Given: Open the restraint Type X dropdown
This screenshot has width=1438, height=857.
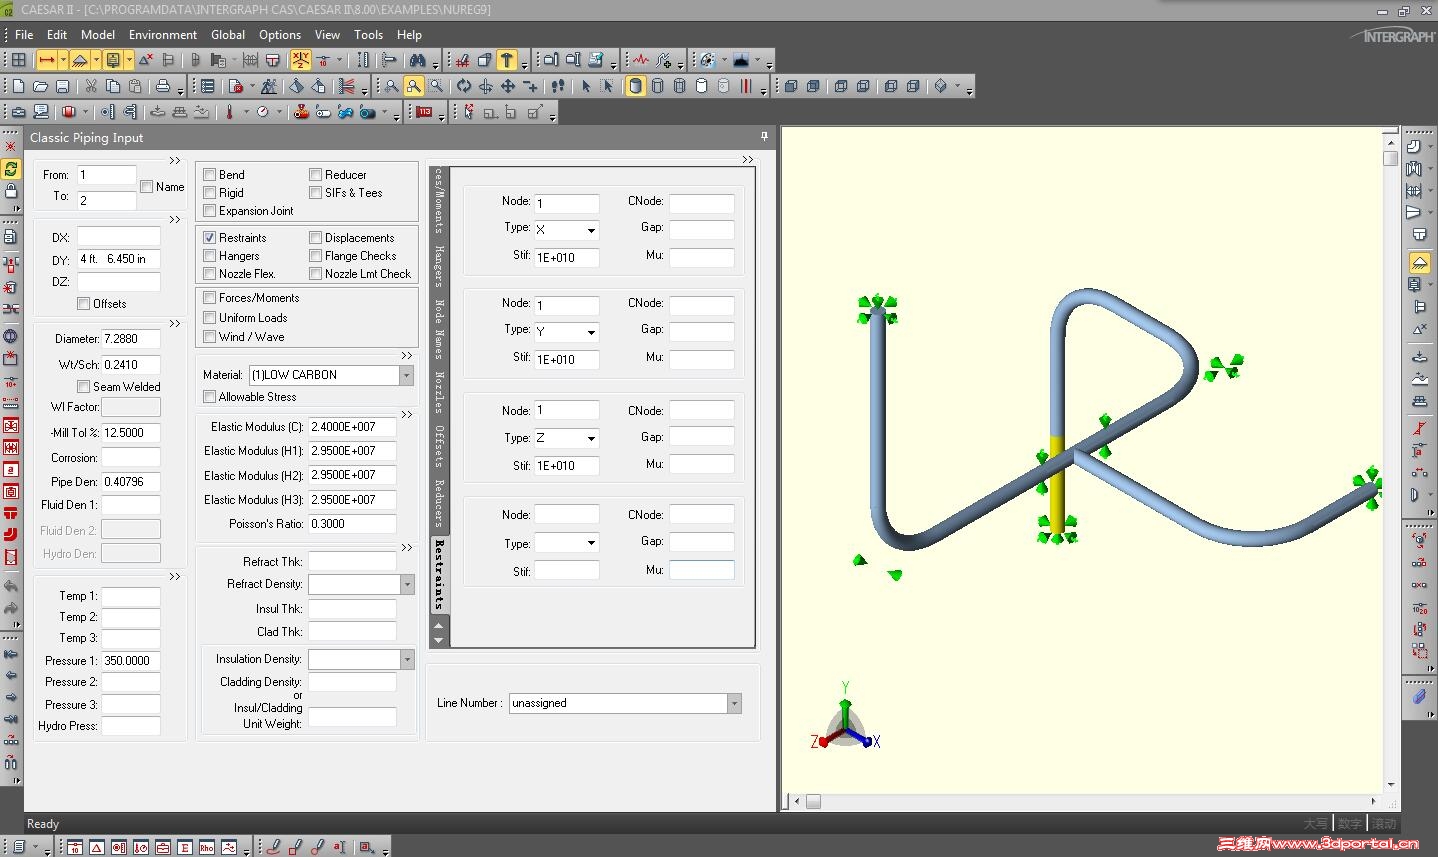Looking at the screenshot, I should [x=591, y=230].
